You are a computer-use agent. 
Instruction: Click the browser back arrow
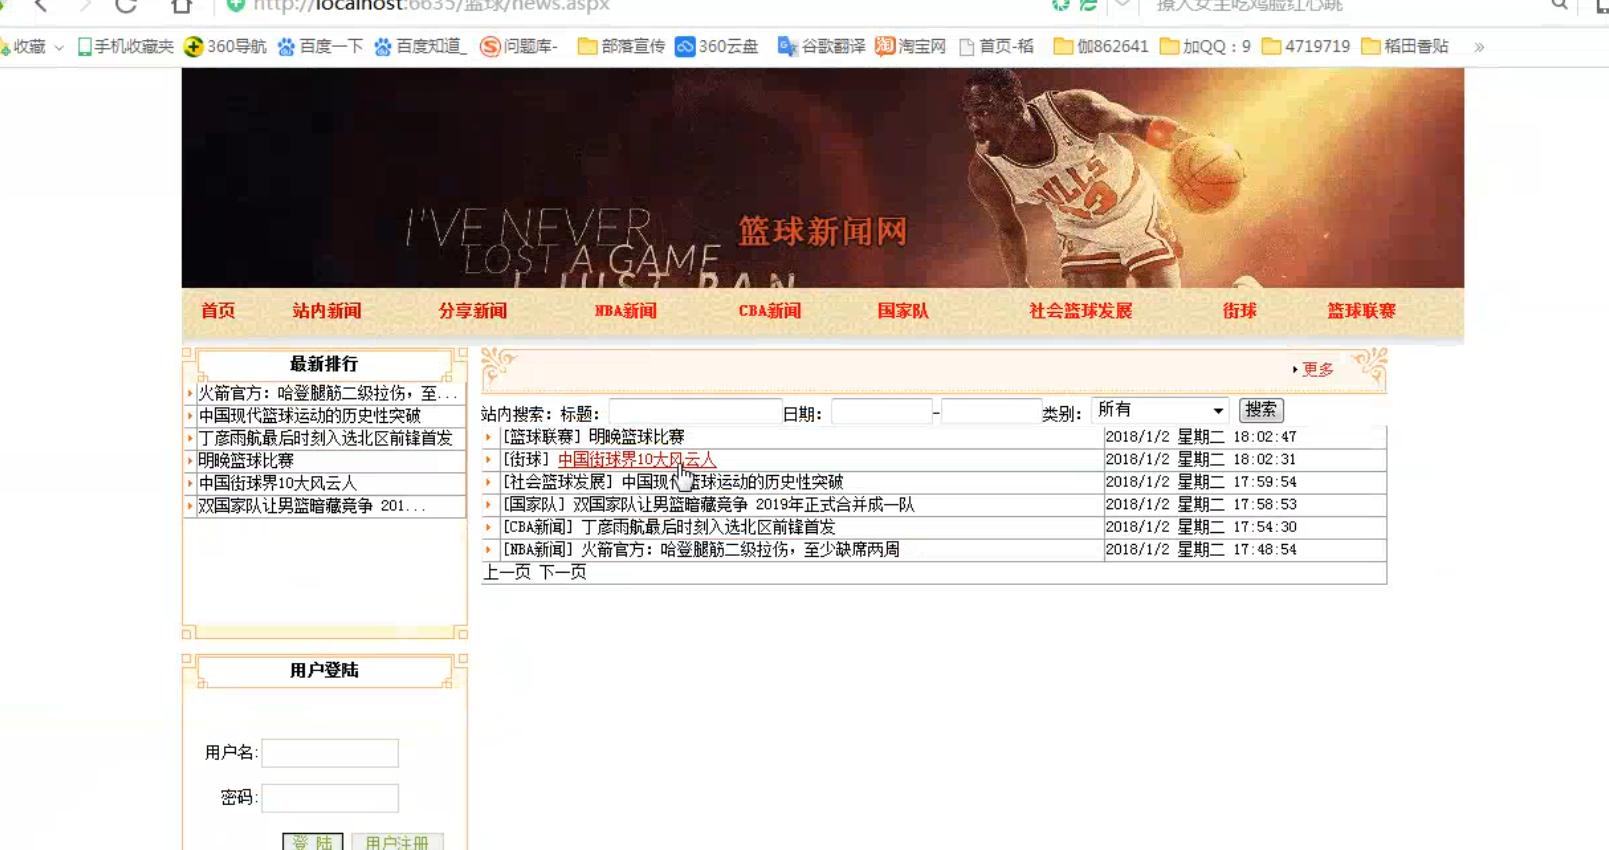point(41,6)
